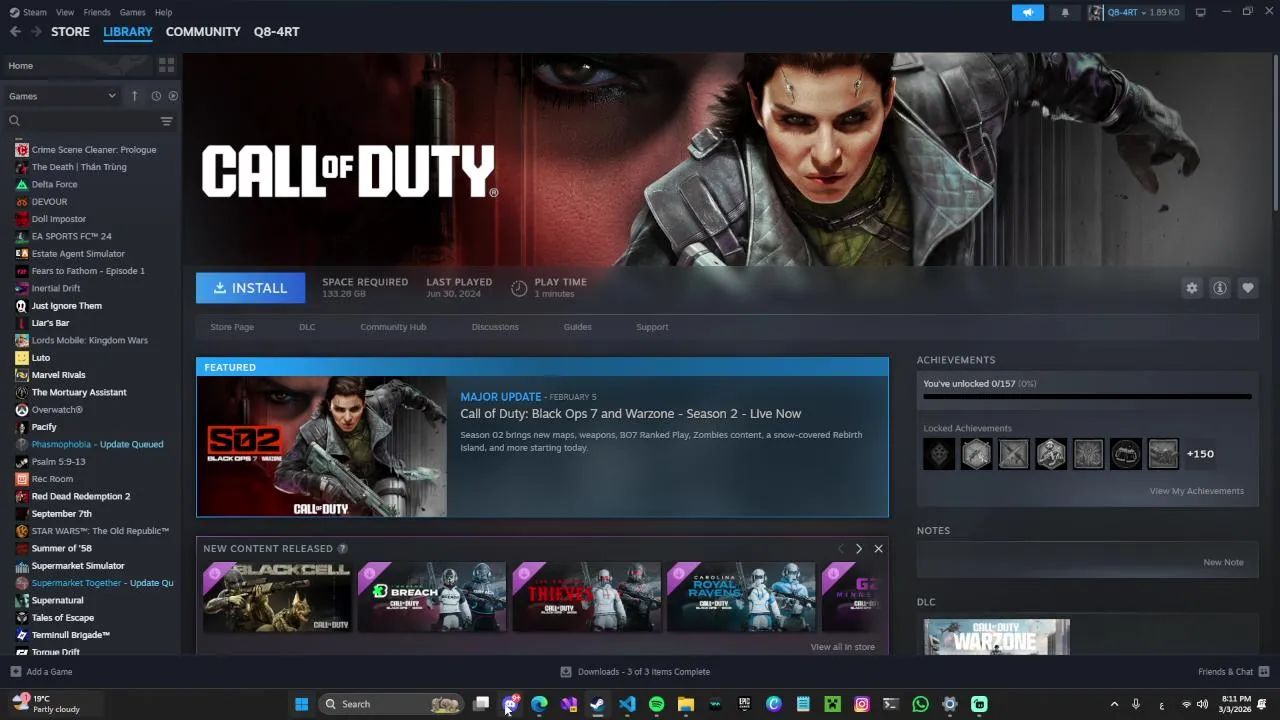The width and height of the screenshot is (1280, 720).
Task: Open the Q8-4RT account dropdown
Action: (x=1134, y=12)
